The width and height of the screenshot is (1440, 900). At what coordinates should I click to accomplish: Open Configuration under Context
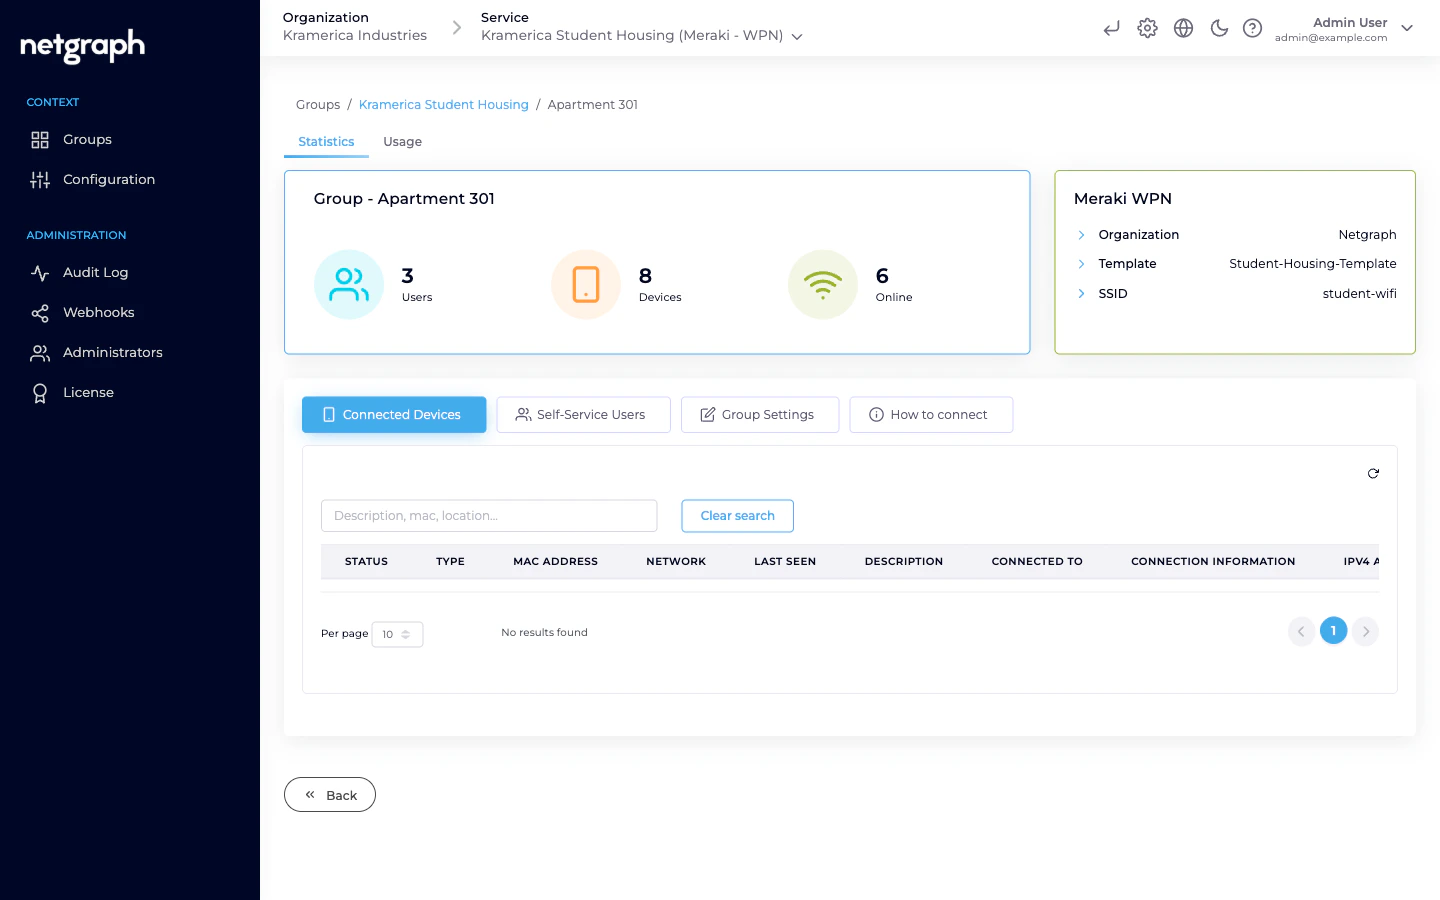(x=108, y=179)
